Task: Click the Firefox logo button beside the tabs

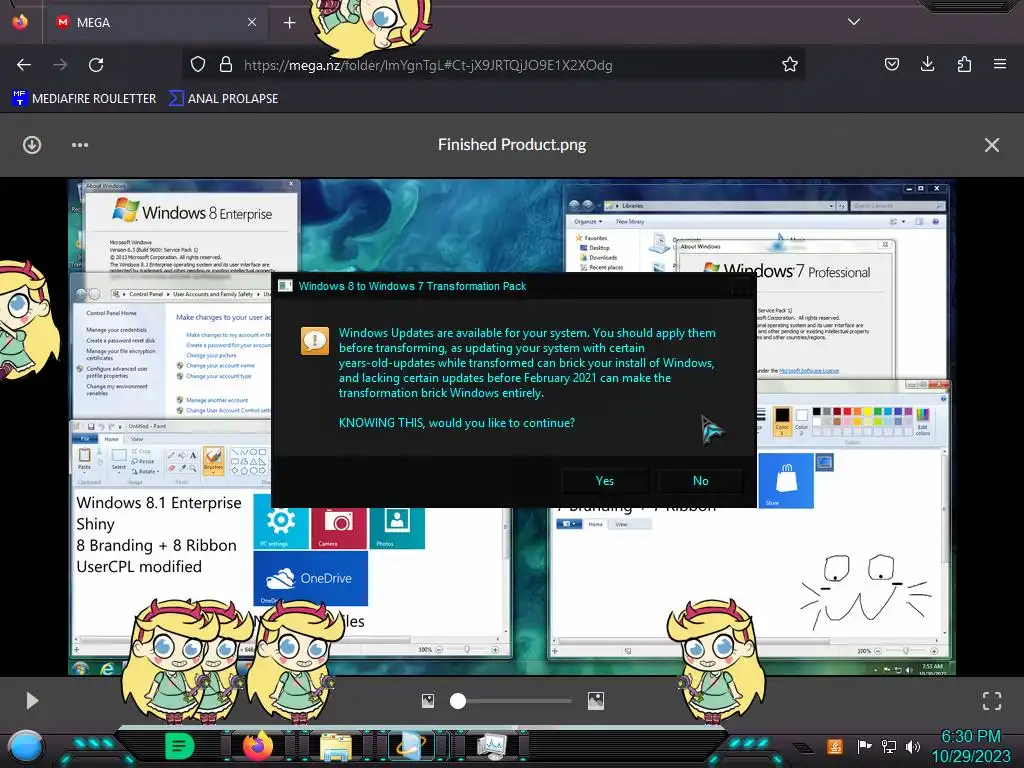Action: 20,22
